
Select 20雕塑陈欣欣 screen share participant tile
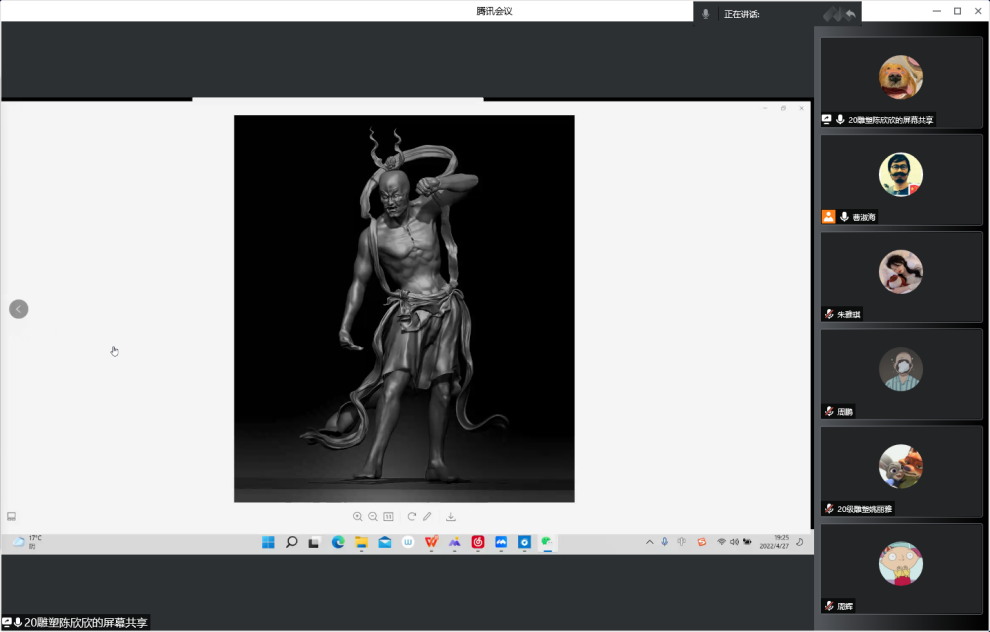click(901, 81)
